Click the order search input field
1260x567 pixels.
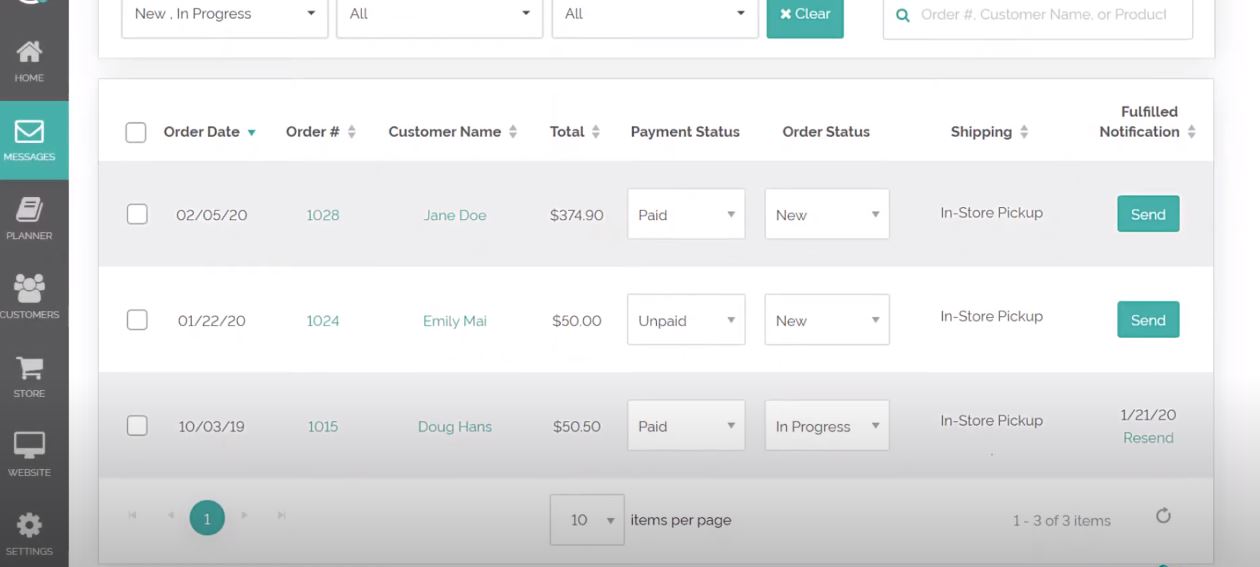(x=1043, y=15)
